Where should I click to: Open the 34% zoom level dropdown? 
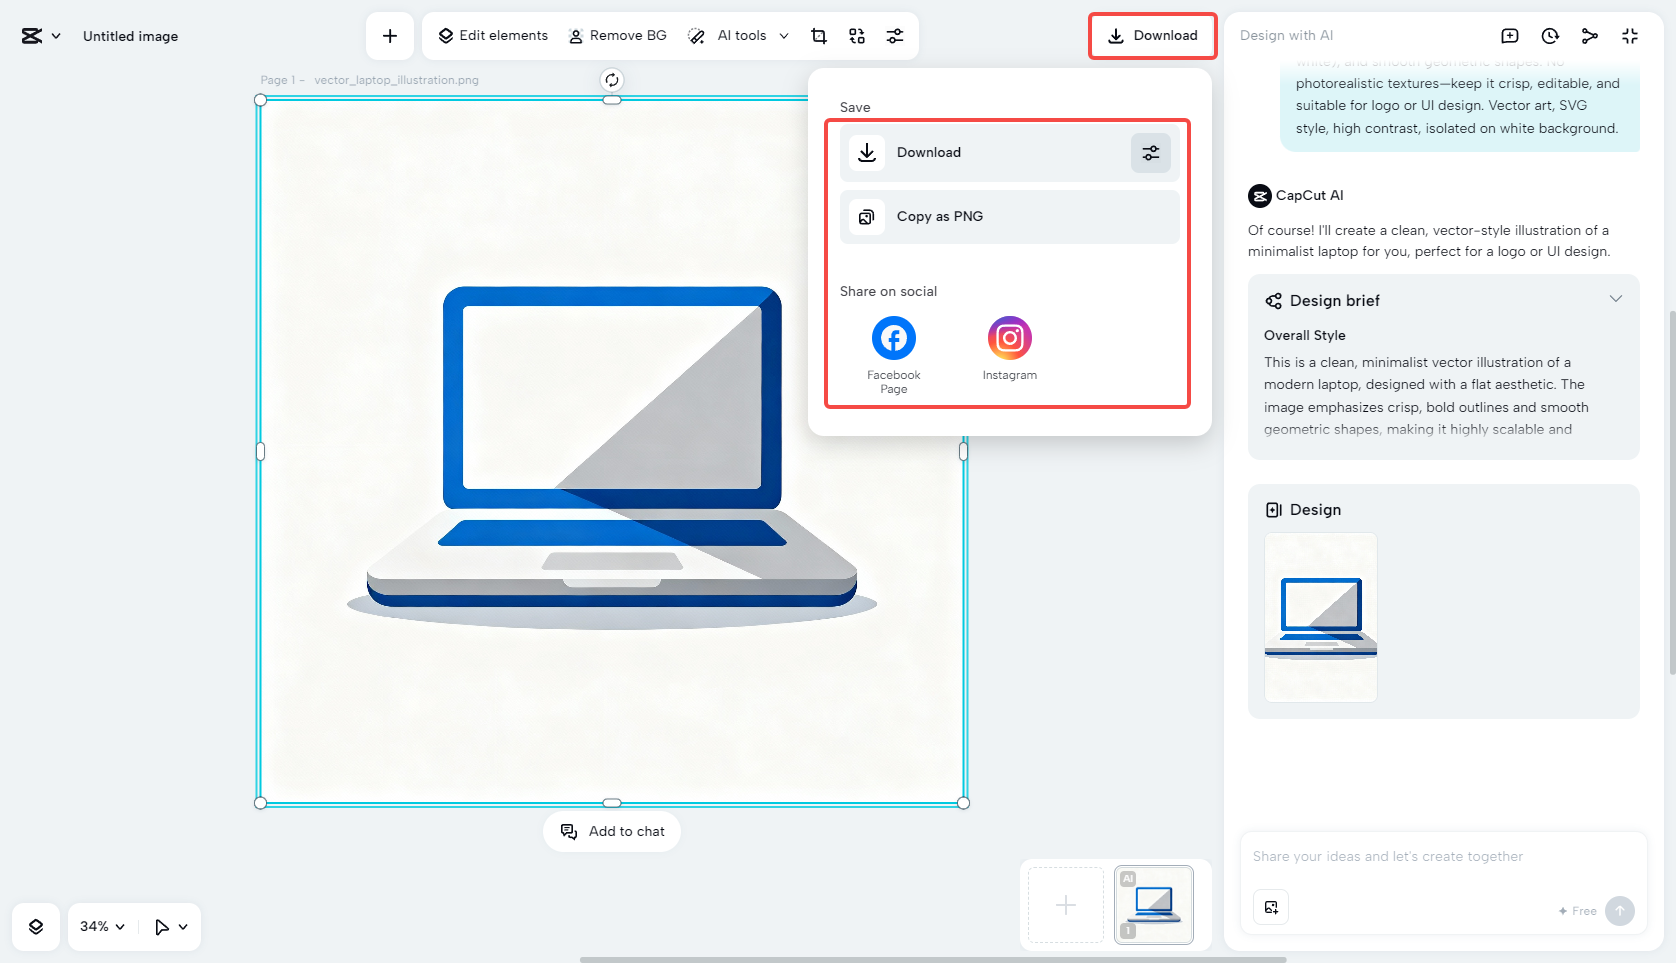[x=102, y=927]
